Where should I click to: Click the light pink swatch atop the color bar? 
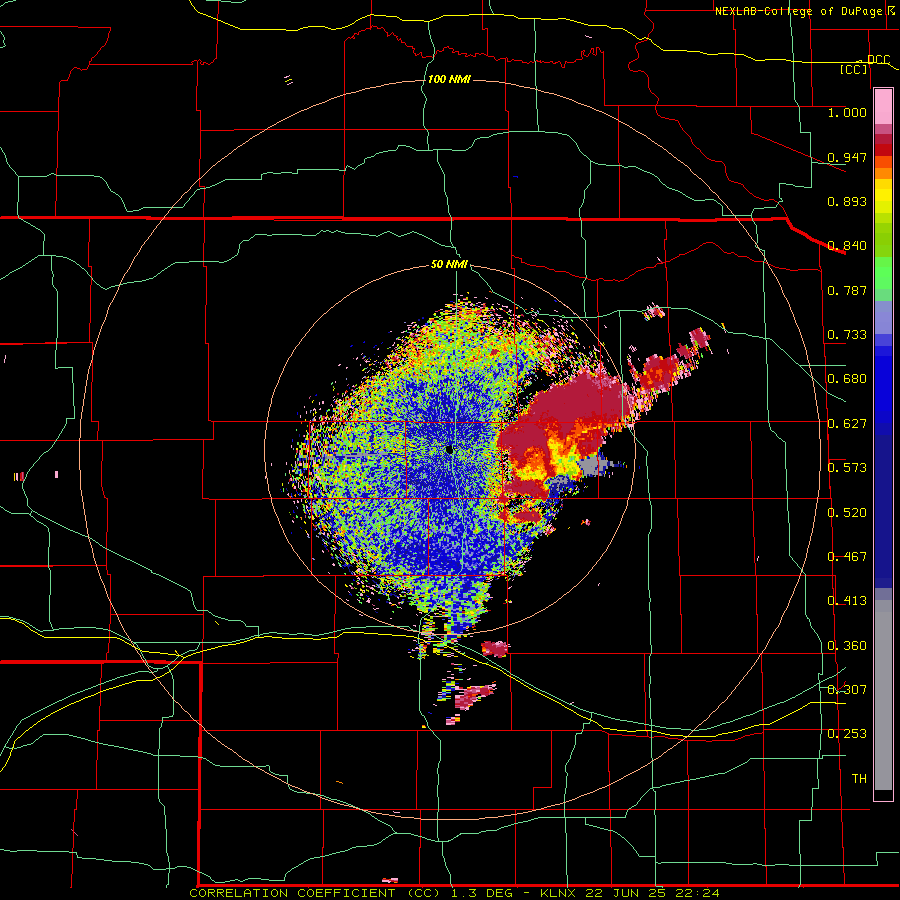(883, 107)
